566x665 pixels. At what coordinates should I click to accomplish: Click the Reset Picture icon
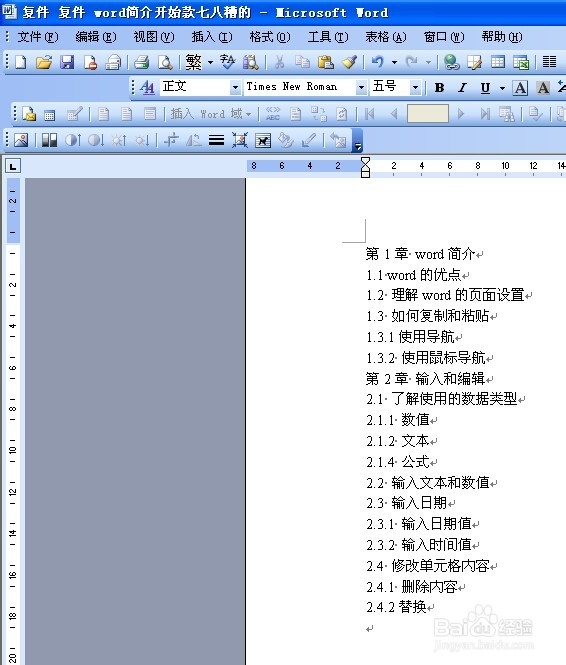tap(338, 140)
